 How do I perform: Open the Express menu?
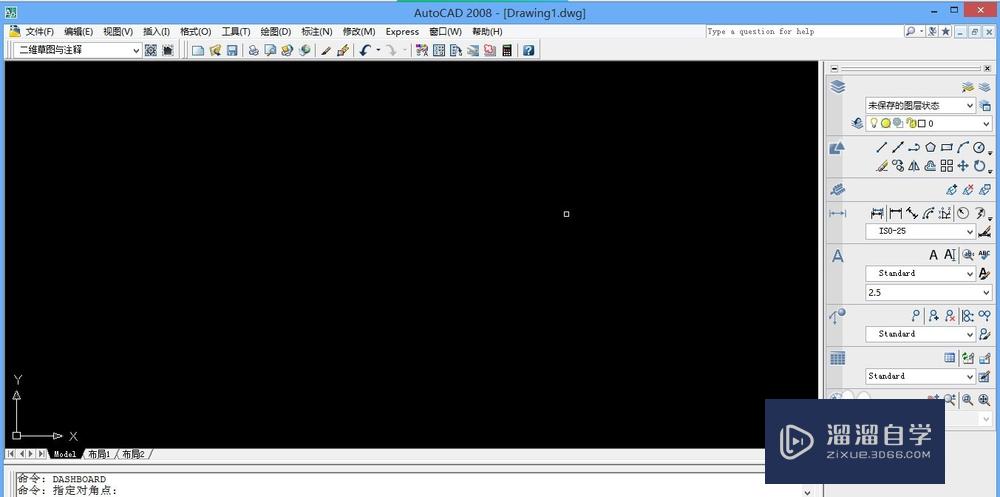[x=402, y=31]
